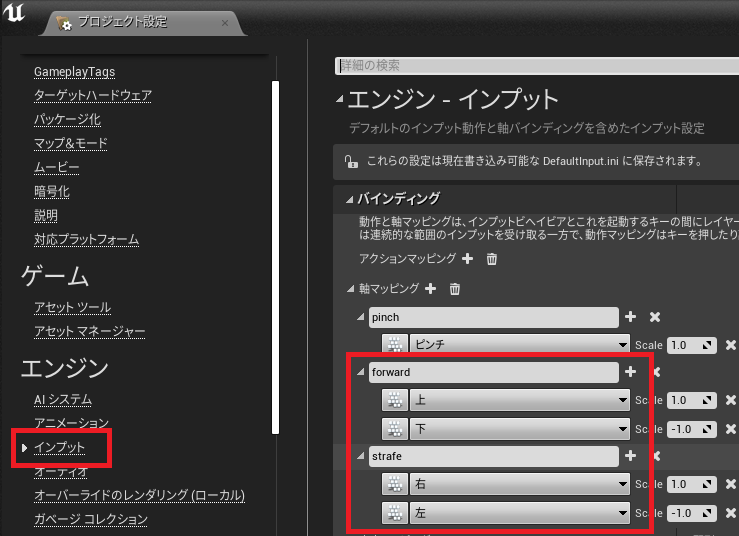Open AI システム settings

63,400
